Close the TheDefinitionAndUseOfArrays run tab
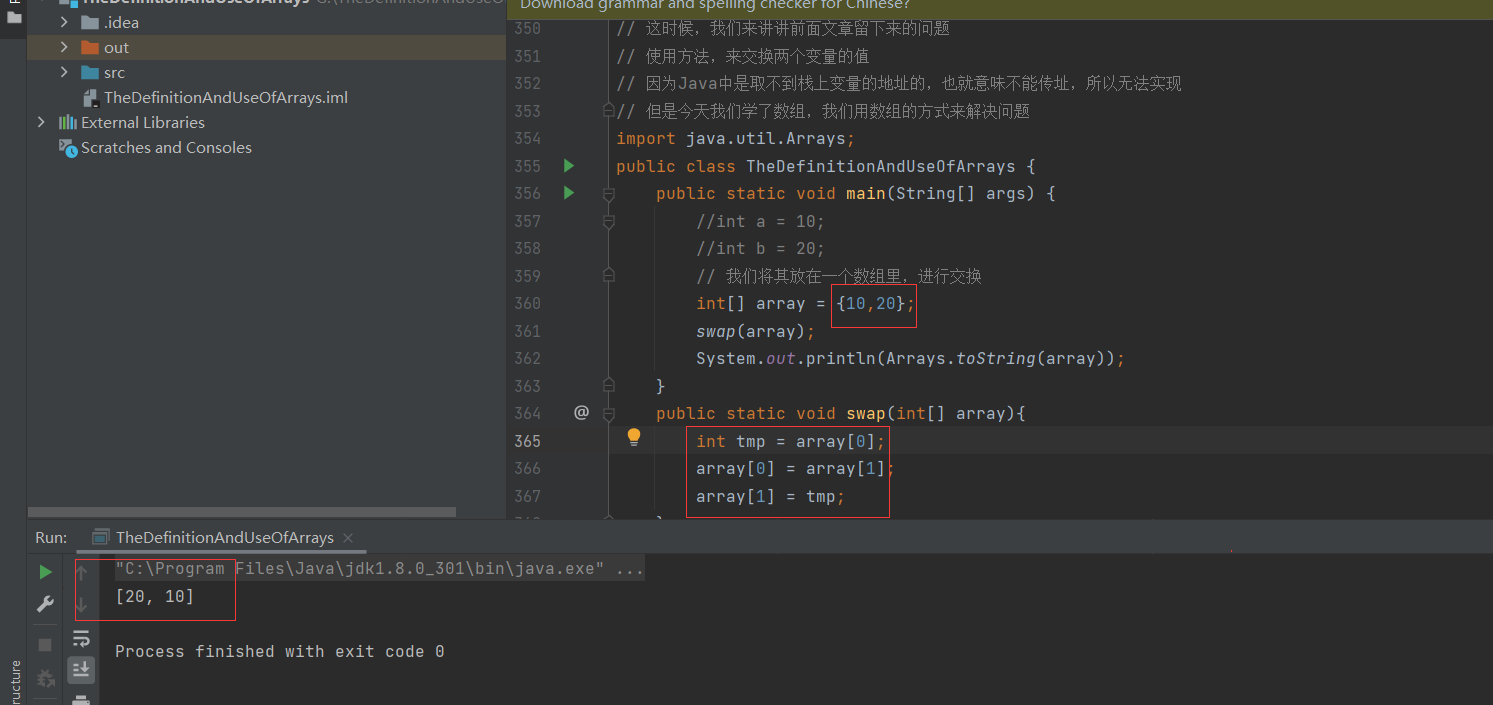Image resolution: width=1493 pixels, height=705 pixels. [x=348, y=538]
